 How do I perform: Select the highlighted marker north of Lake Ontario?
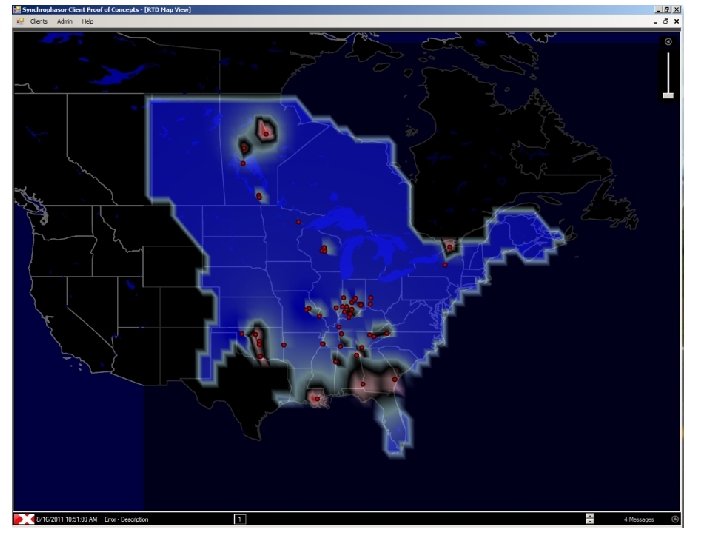[x=450, y=247]
